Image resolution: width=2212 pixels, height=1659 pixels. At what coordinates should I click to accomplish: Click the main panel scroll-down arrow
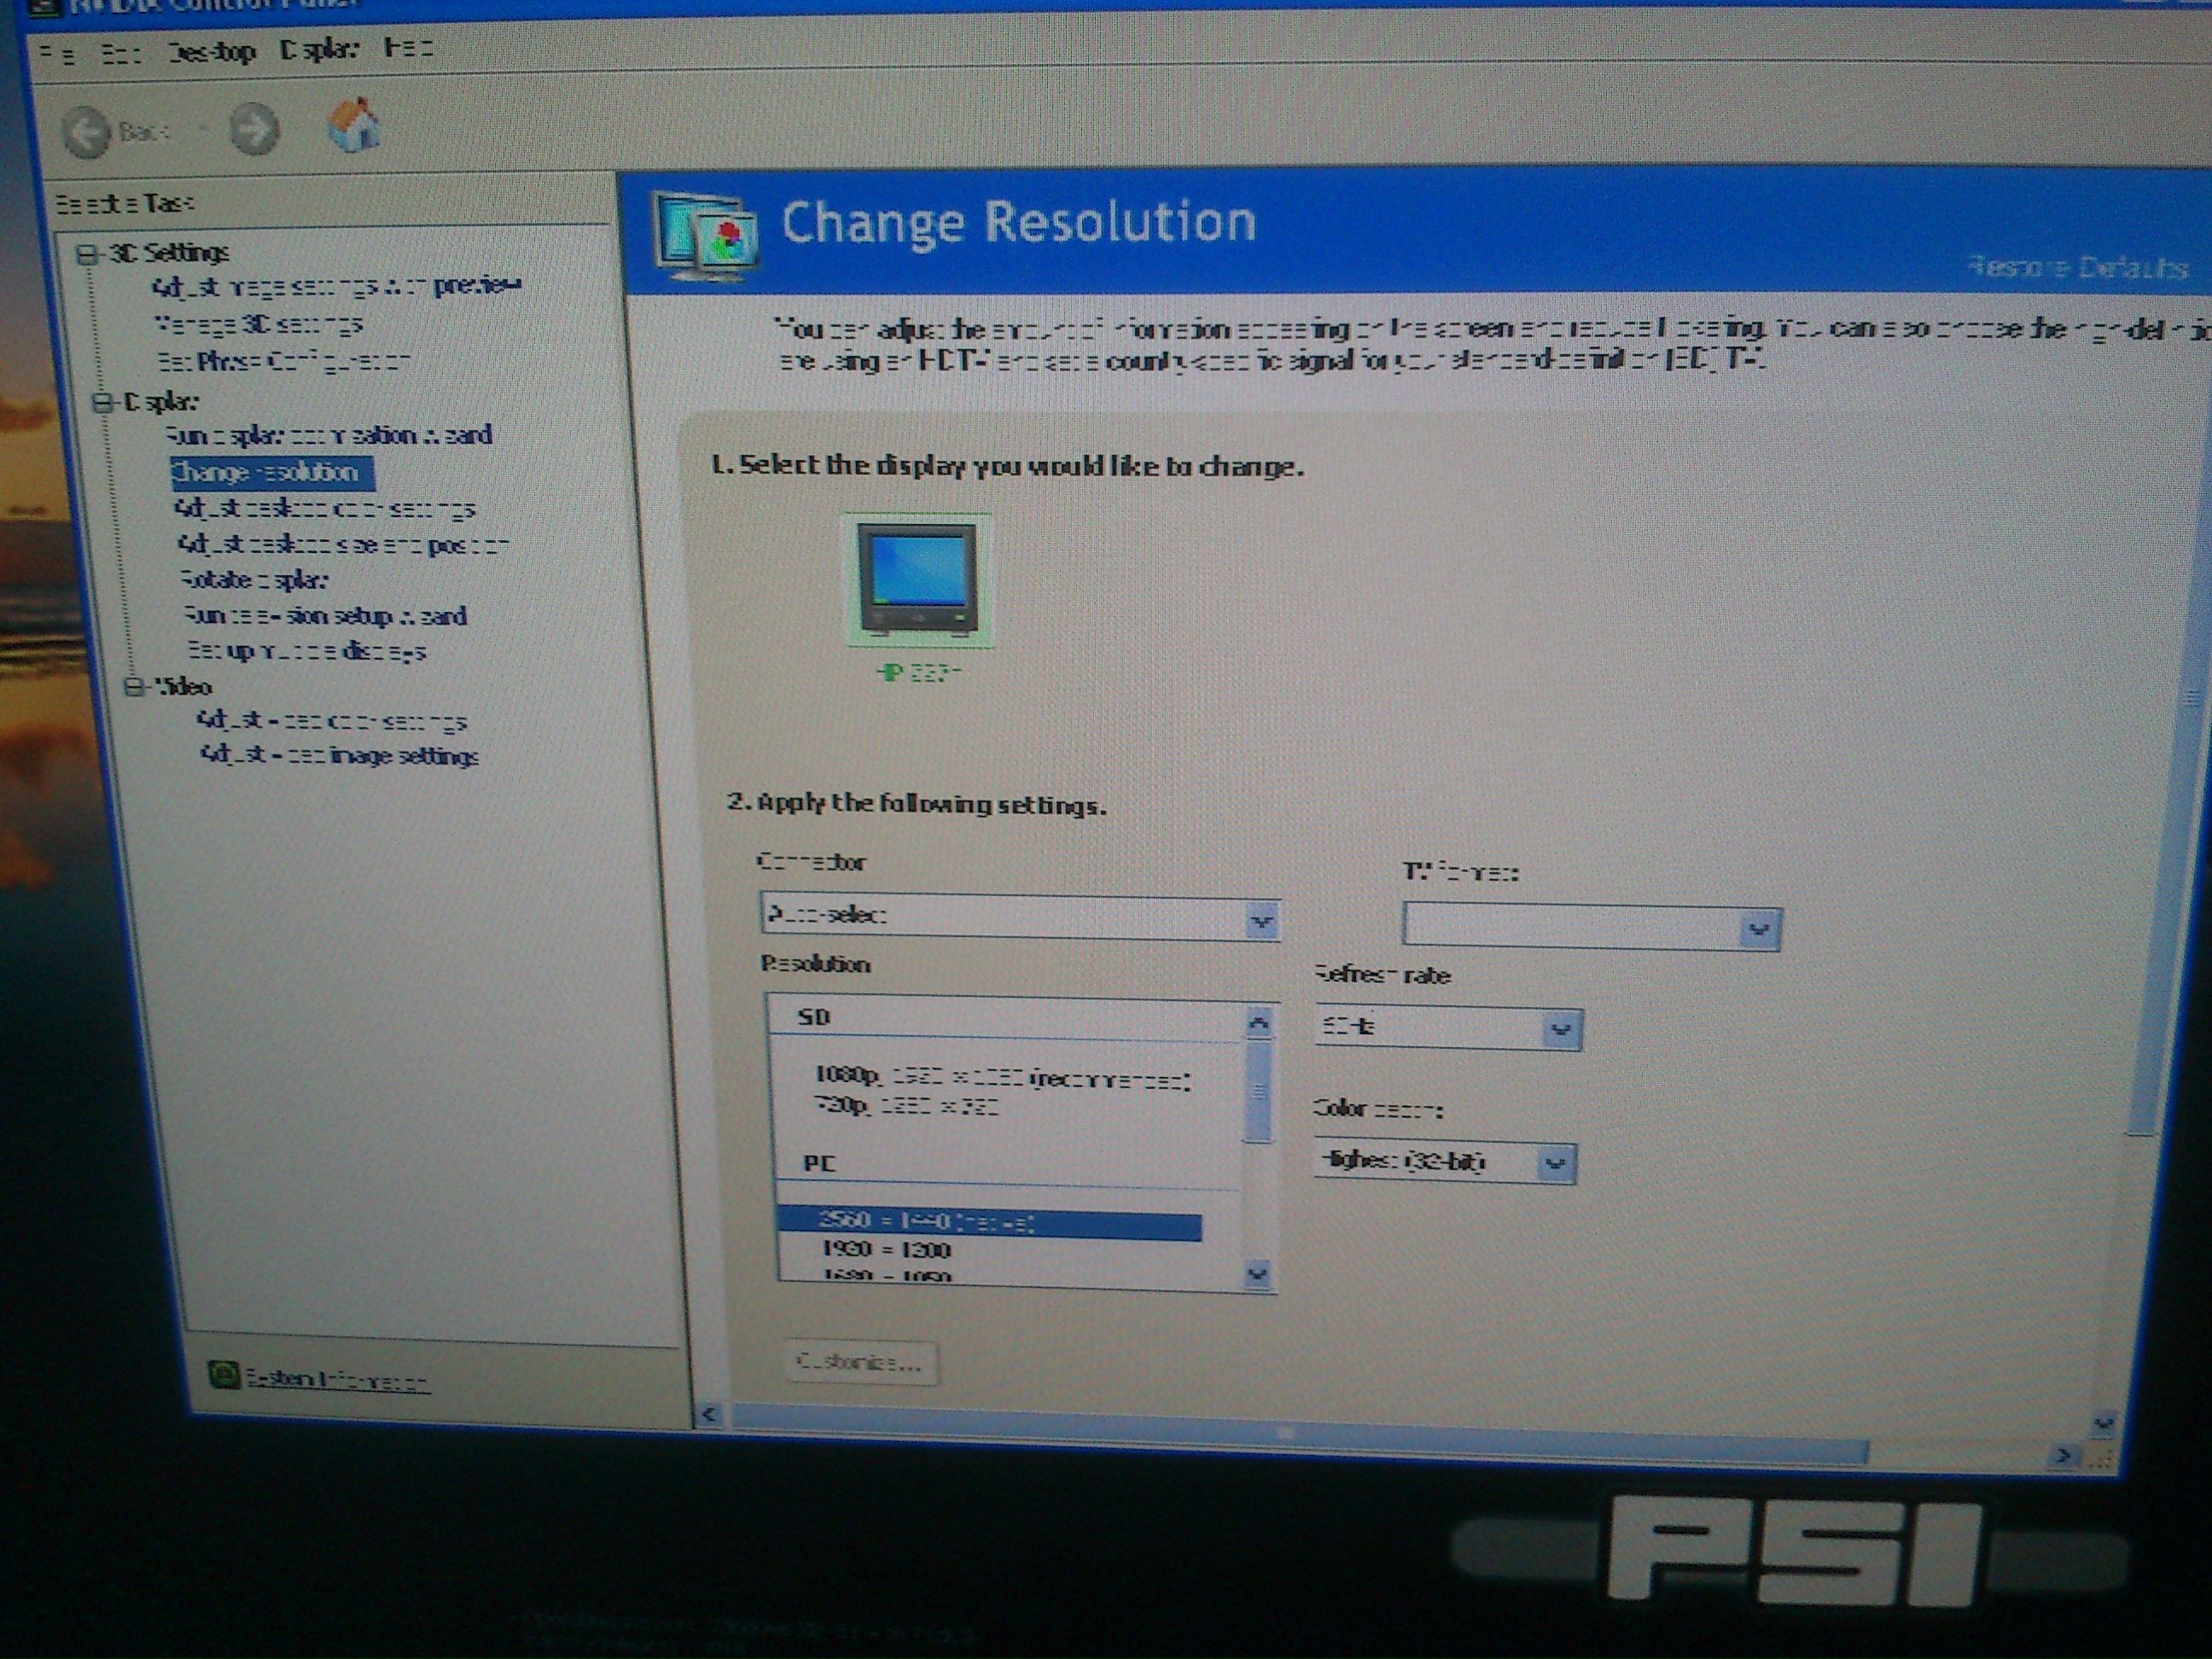click(2103, 1423)
